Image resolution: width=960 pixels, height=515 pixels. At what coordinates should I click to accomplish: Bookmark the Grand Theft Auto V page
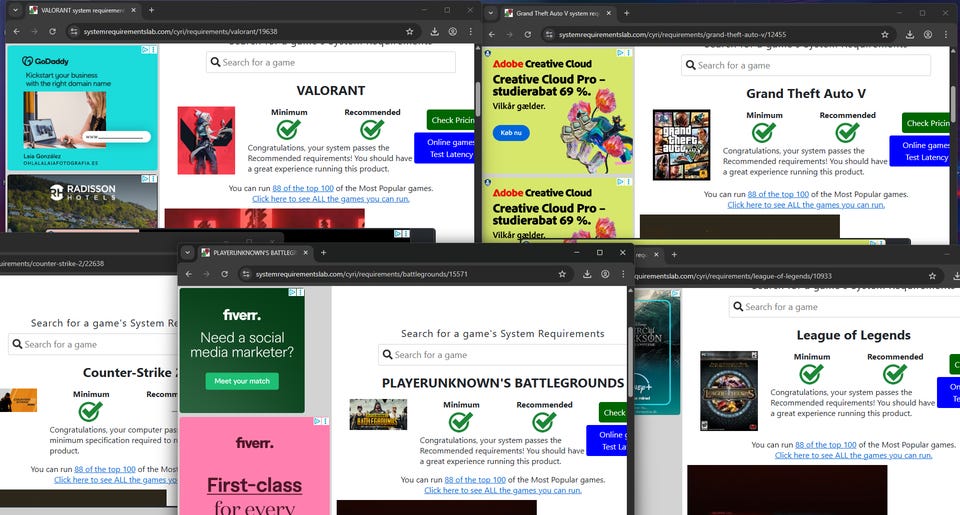[886, 34]
